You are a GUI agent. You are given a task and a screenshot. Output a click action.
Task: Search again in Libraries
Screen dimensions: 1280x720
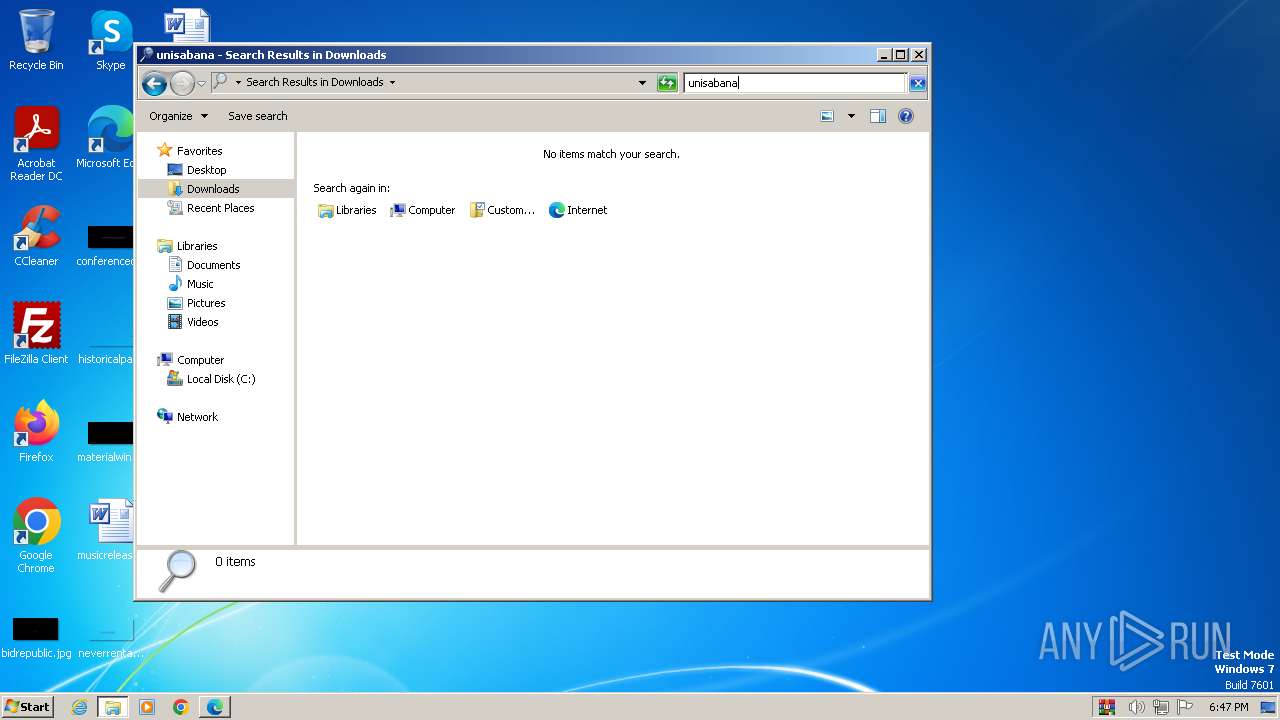click(347, 210)
